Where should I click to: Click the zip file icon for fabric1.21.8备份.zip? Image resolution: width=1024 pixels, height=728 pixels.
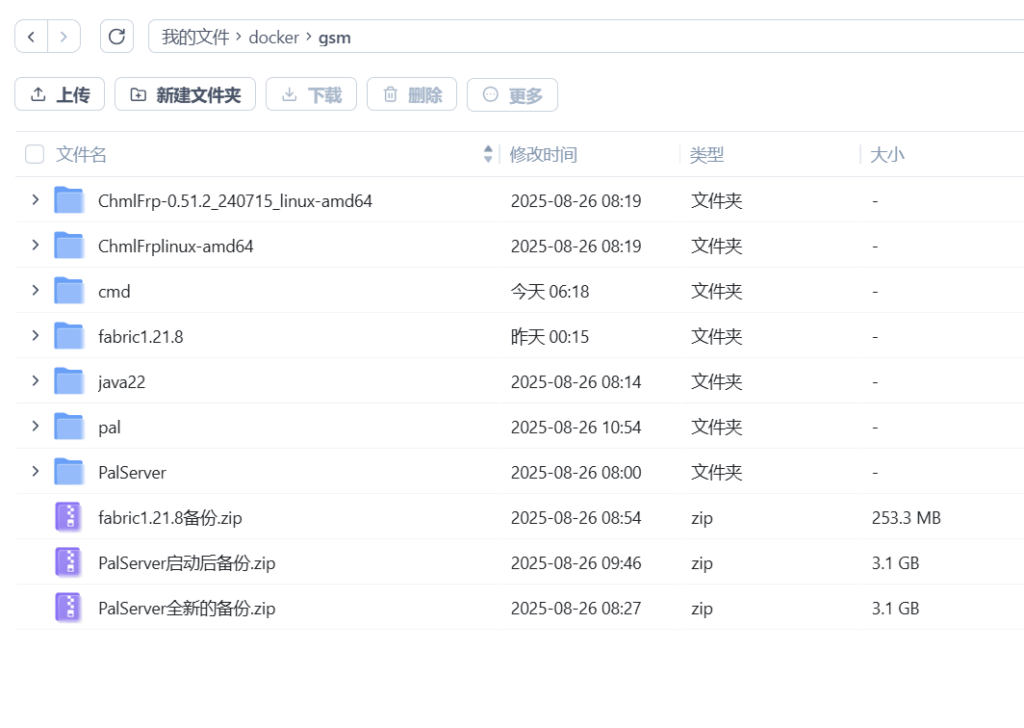tap(67, 517)
